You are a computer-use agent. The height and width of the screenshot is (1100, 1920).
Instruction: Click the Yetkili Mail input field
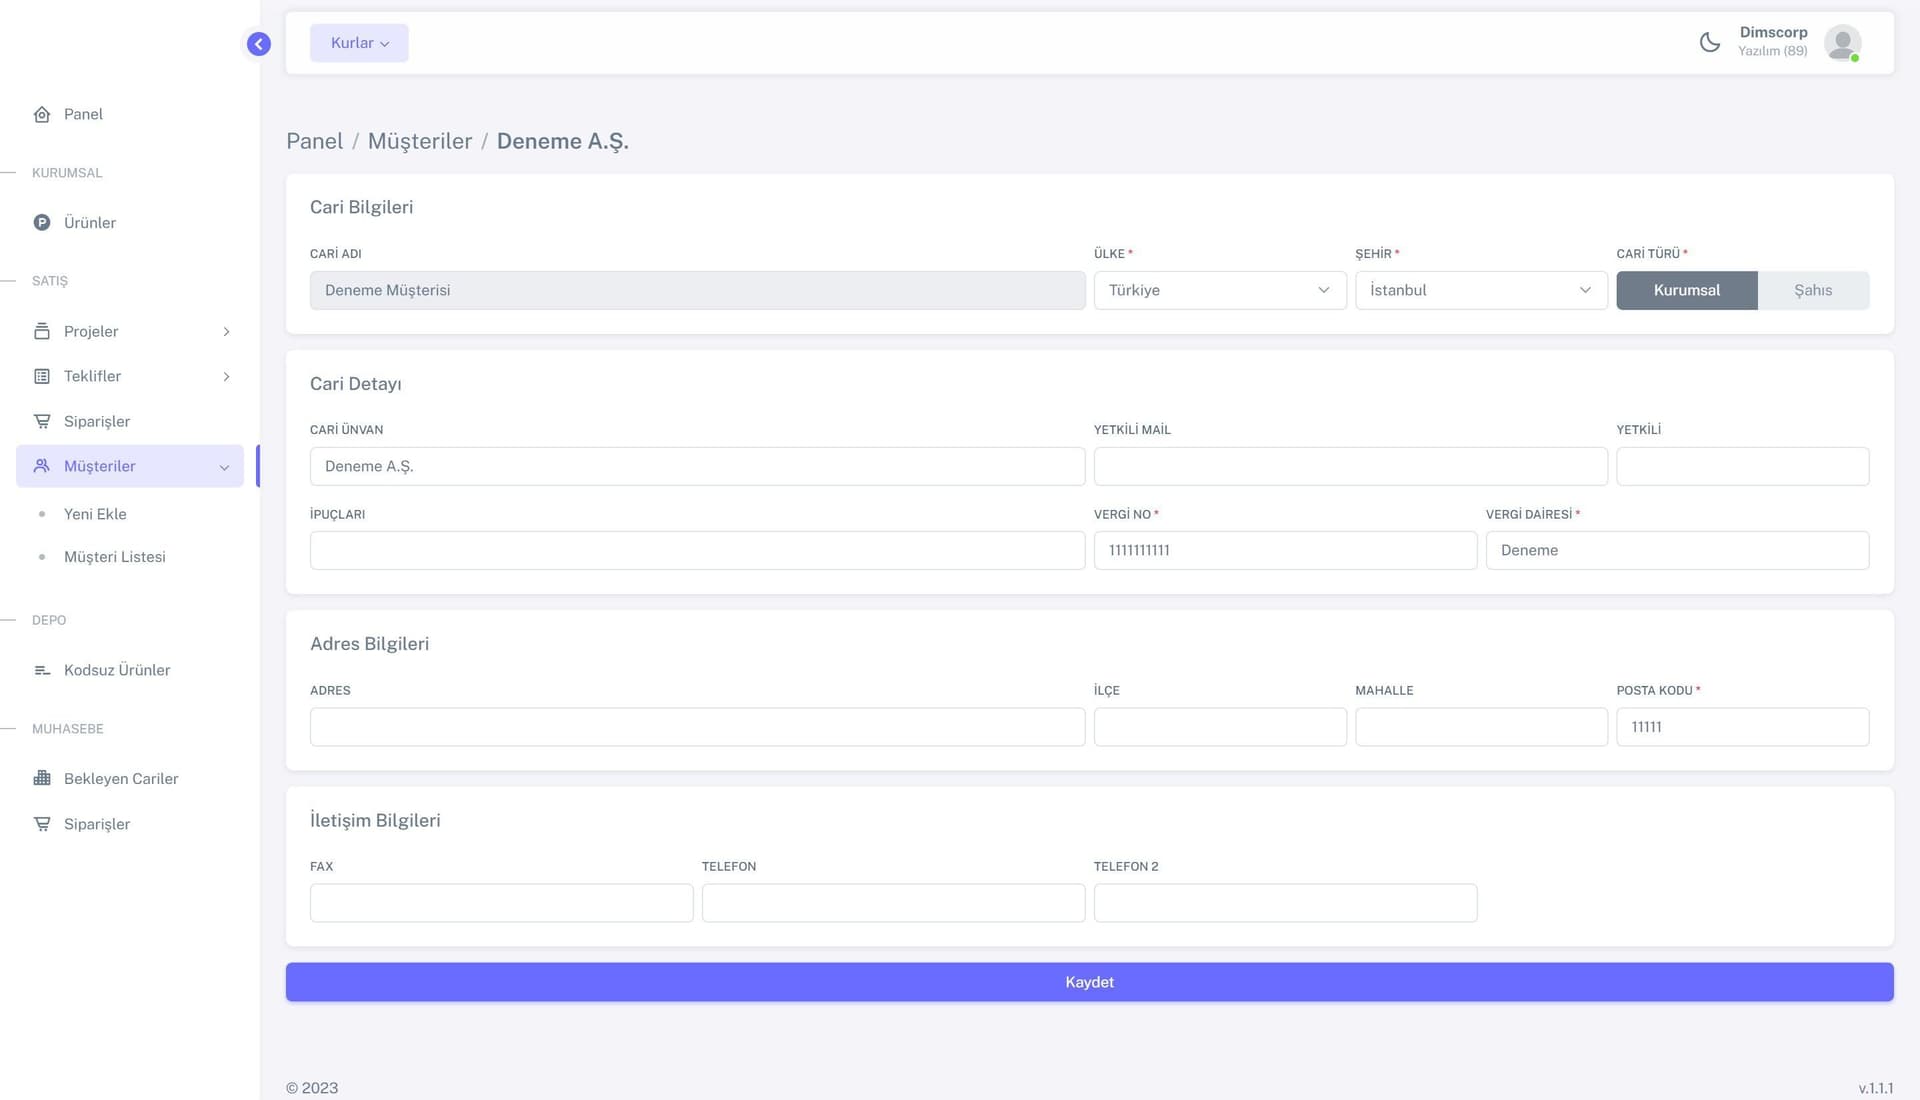(1349, 466)
